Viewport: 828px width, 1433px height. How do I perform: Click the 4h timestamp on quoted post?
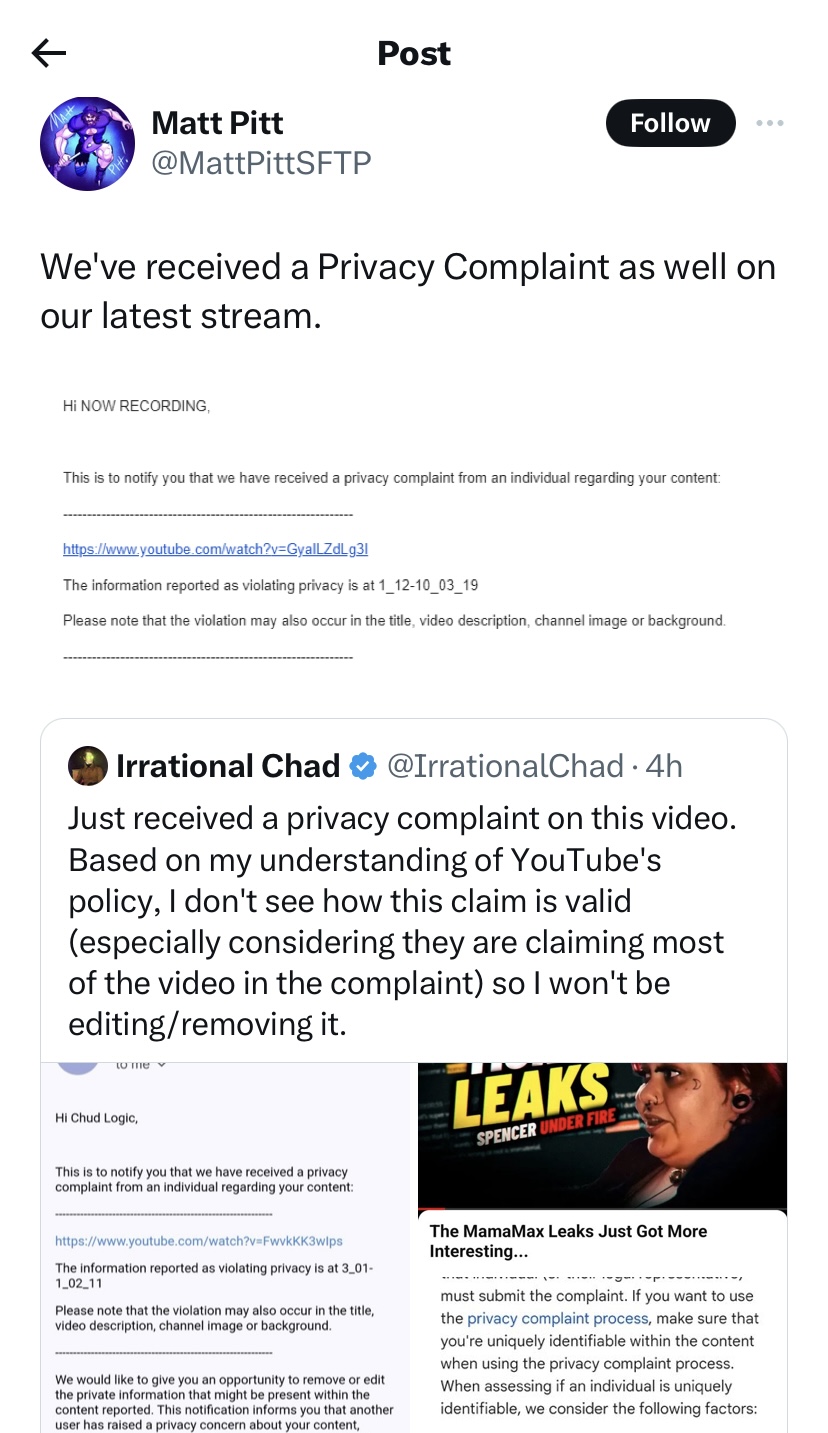[x=664, y=766]
